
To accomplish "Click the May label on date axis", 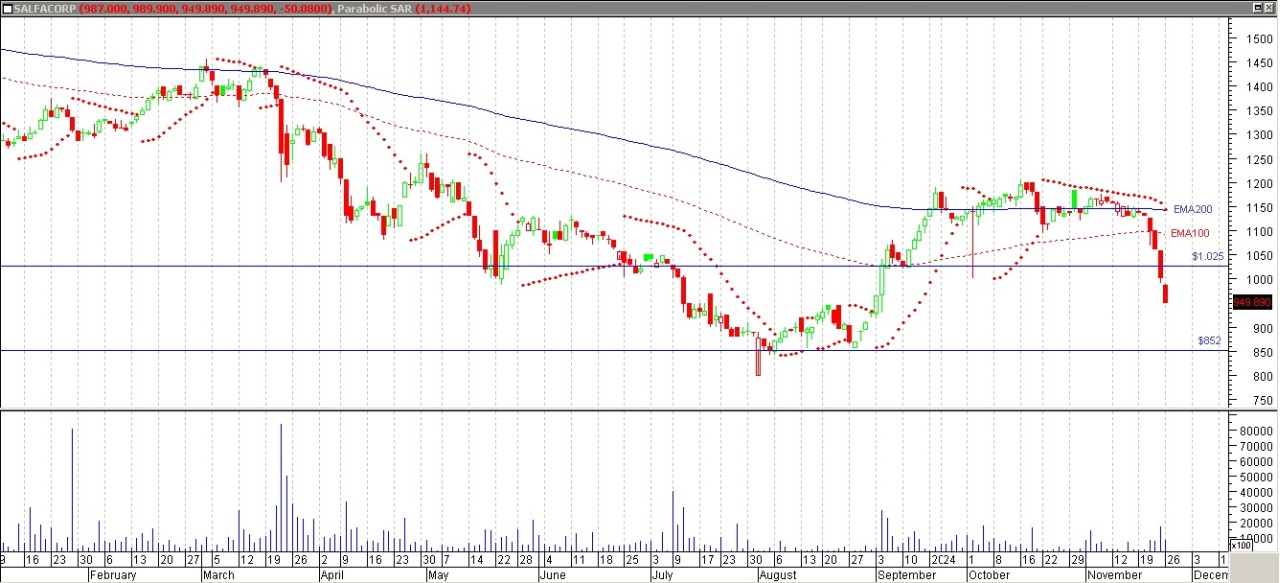I will pyautogui.click(x=438, y=575).
